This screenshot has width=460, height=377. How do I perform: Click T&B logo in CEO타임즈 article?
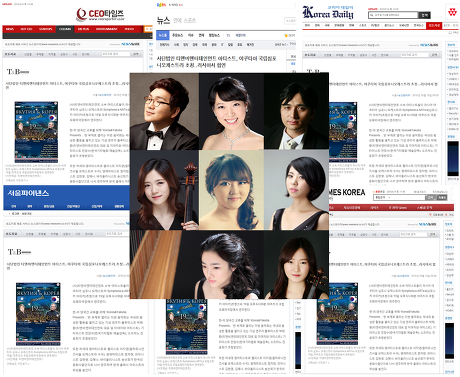coord(18,72)
